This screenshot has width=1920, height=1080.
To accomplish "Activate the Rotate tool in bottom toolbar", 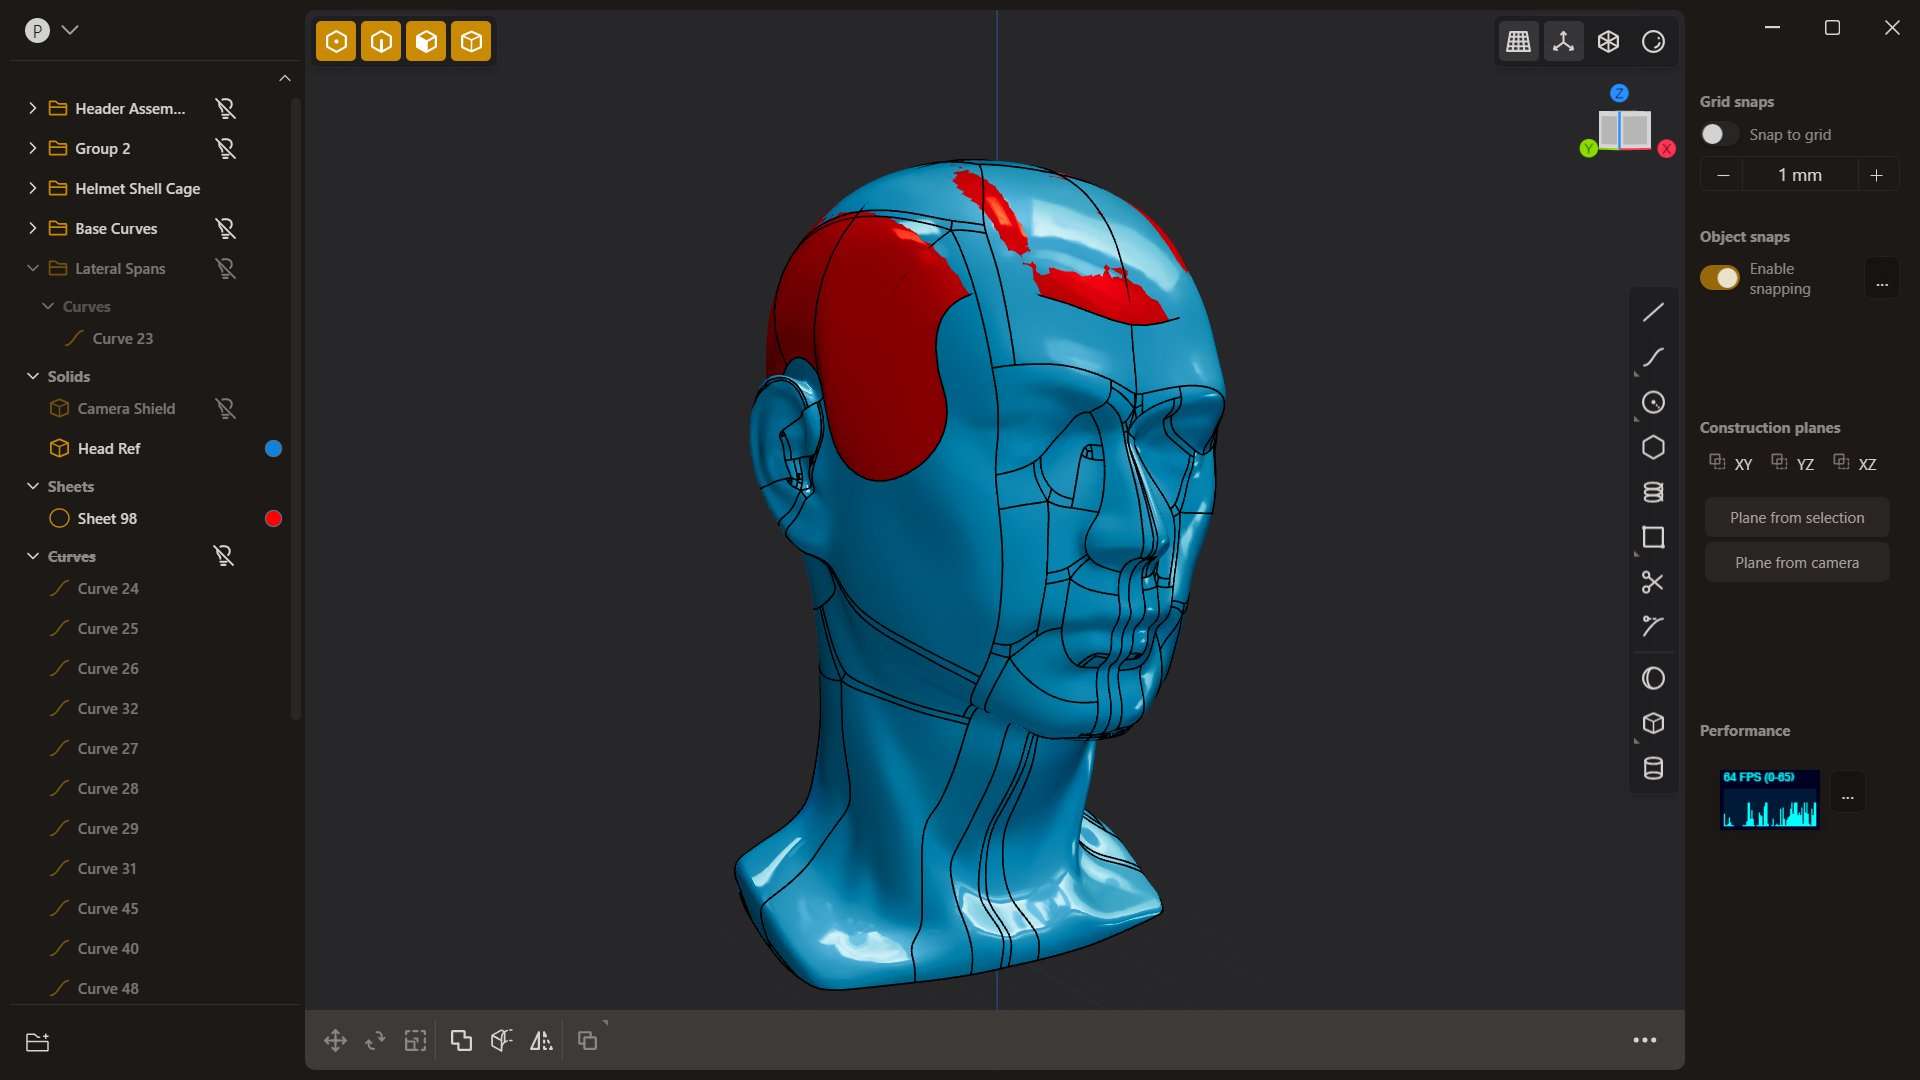I will tap(375, 1041).
